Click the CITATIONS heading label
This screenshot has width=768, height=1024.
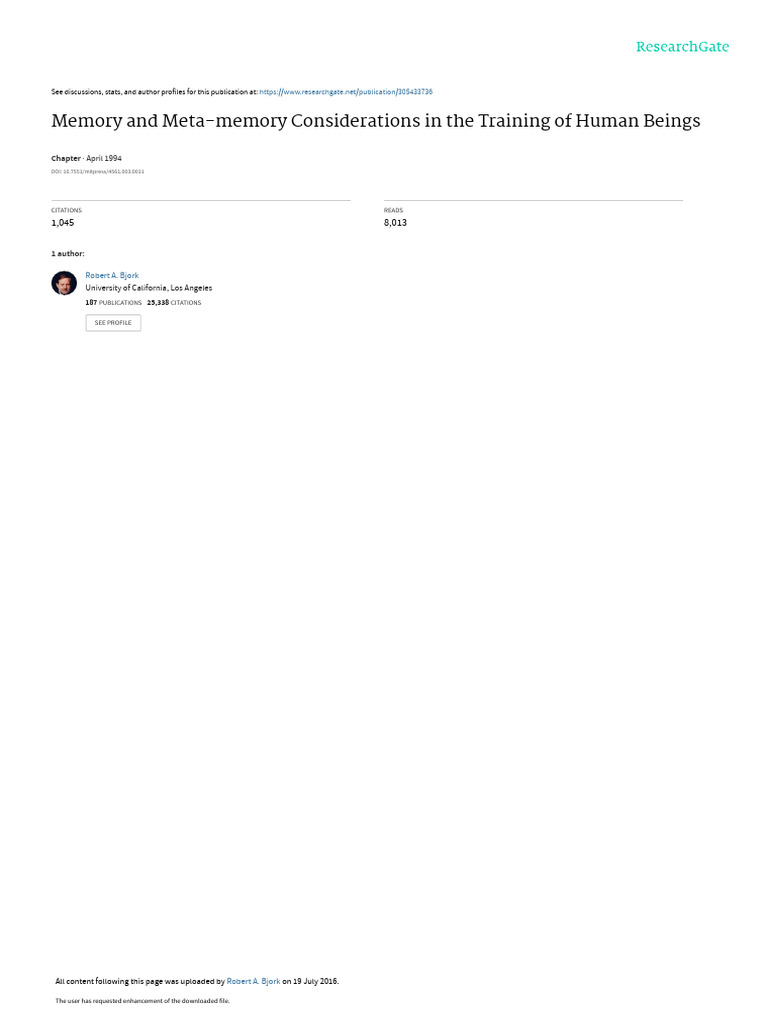(x=67, y=210)
